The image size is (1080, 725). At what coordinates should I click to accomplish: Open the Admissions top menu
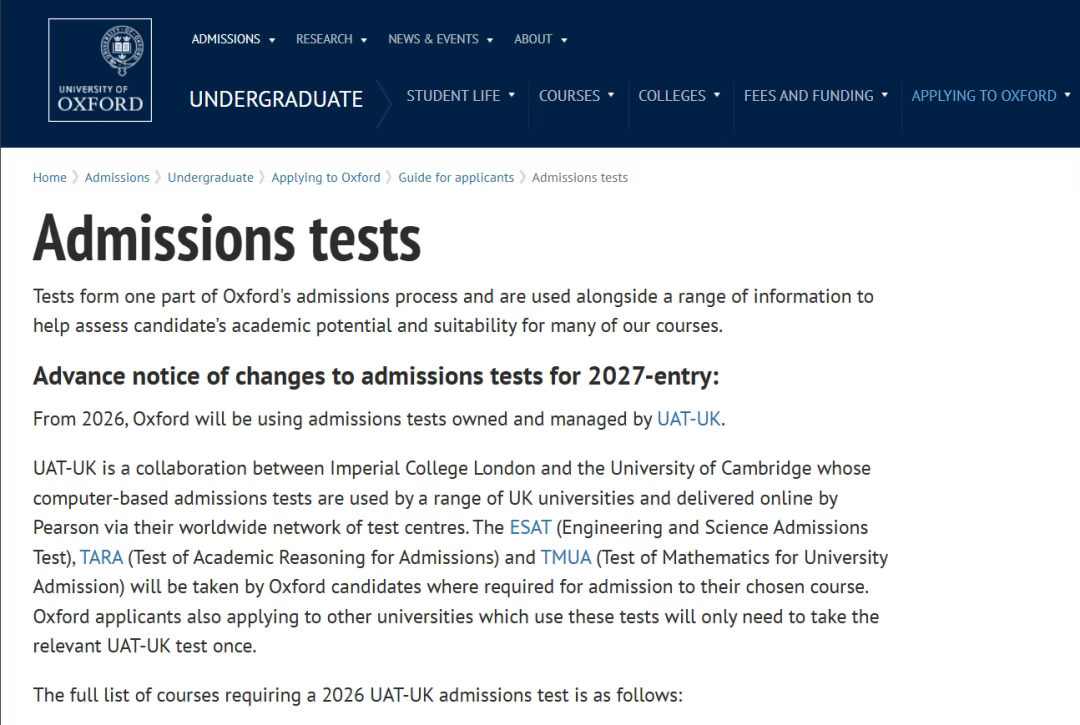[233, 39]
